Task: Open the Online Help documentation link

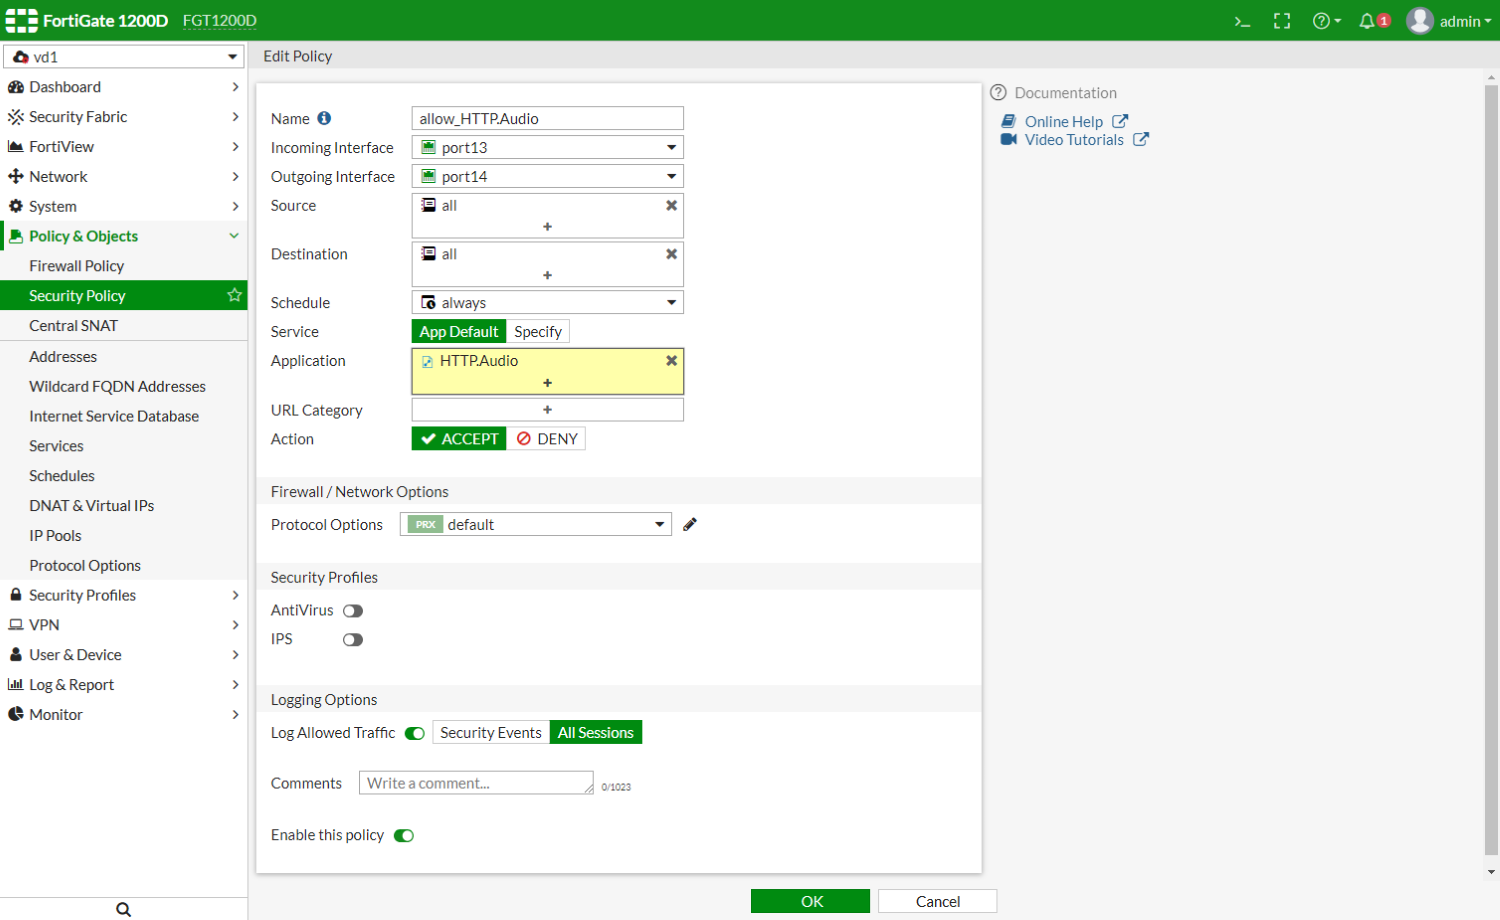Action: pos(1064,120)
